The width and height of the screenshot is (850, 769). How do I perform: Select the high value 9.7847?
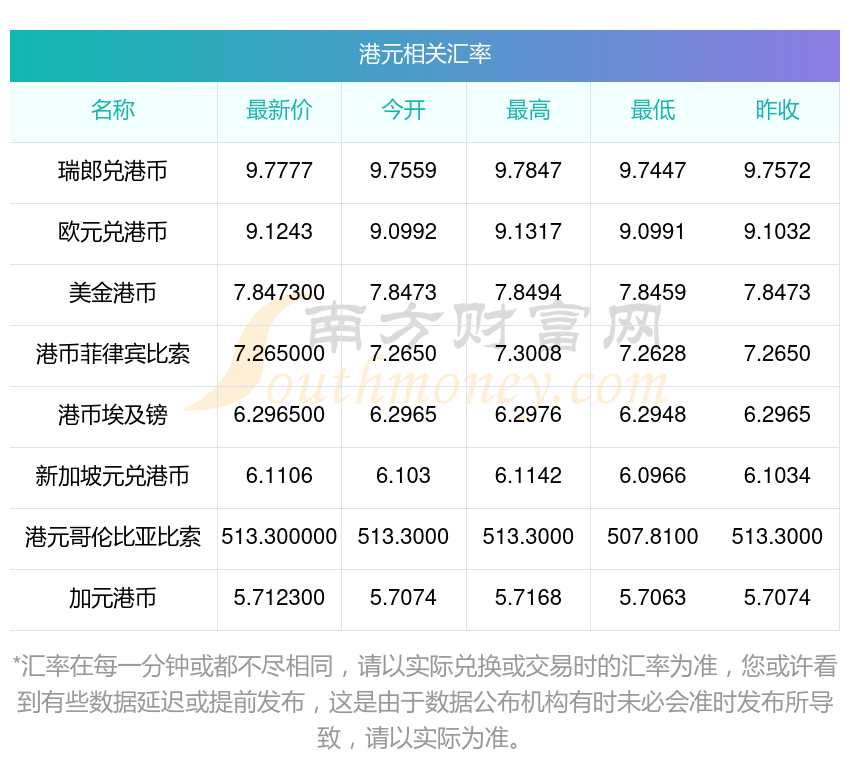point(528,171)
